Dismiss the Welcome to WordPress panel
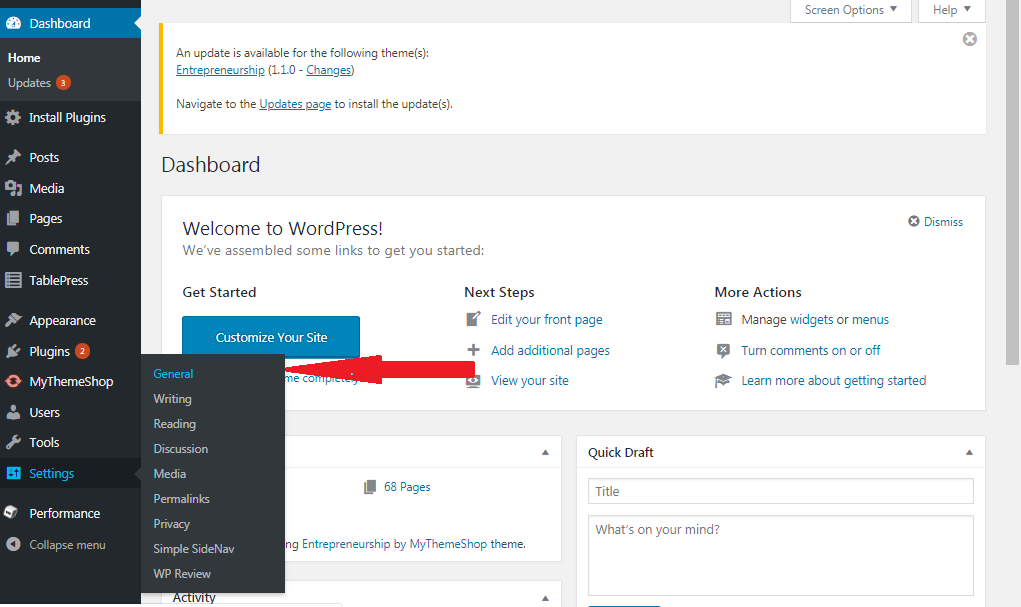Screen dimensions: 1021x607 tap(936, 221)
